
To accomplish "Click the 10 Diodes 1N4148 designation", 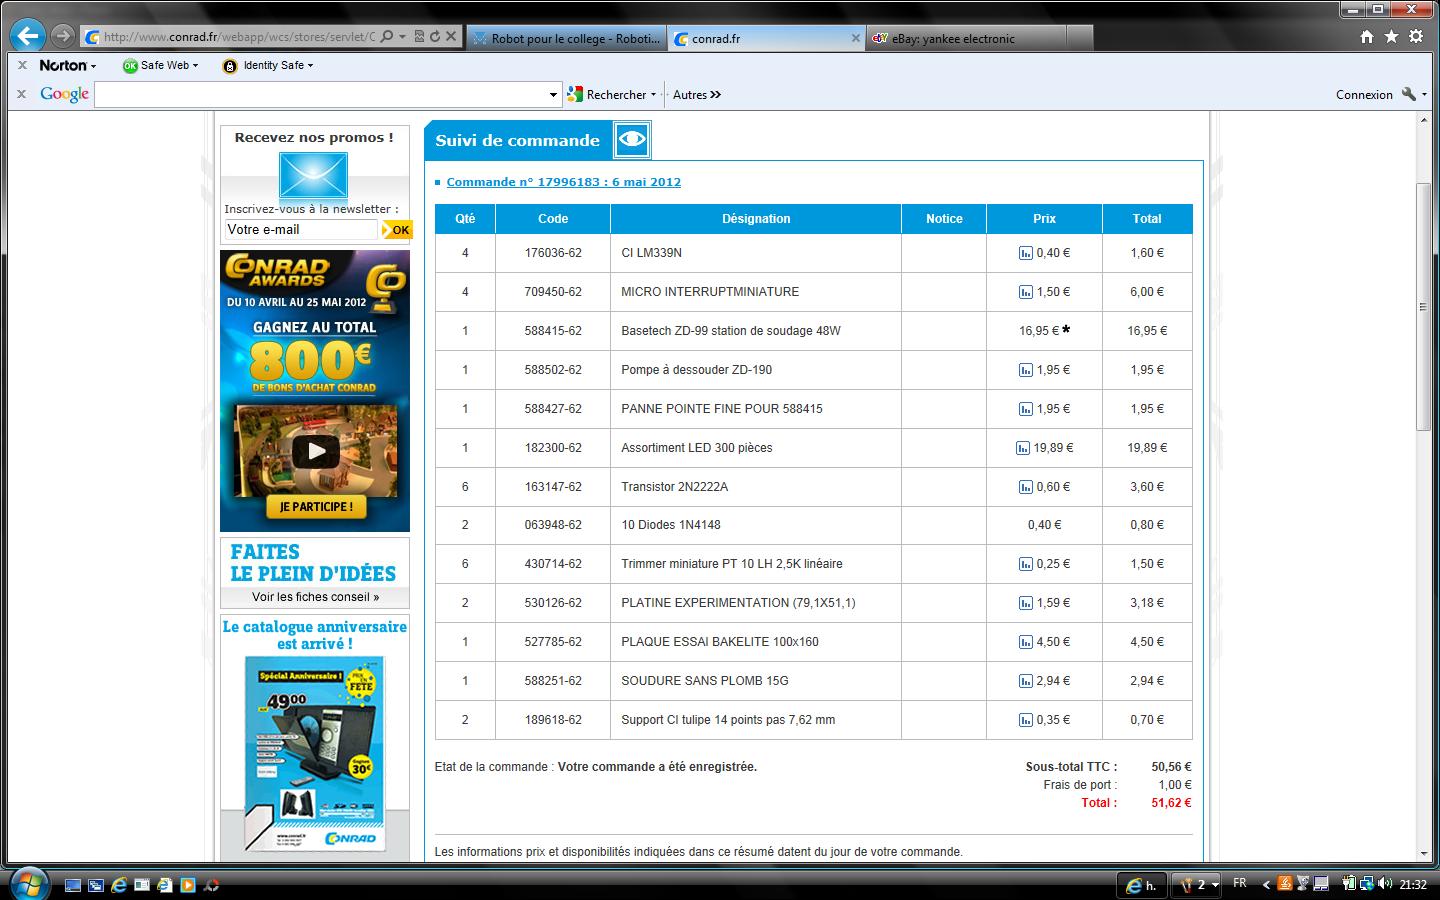I will click(671, 525).
